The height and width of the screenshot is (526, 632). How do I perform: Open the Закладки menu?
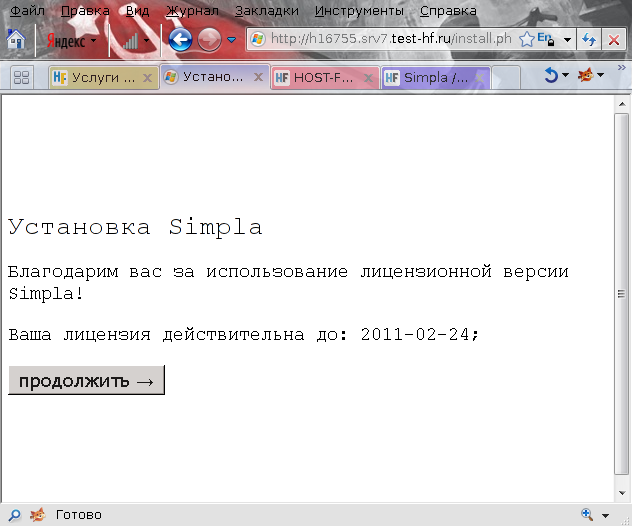266,11
